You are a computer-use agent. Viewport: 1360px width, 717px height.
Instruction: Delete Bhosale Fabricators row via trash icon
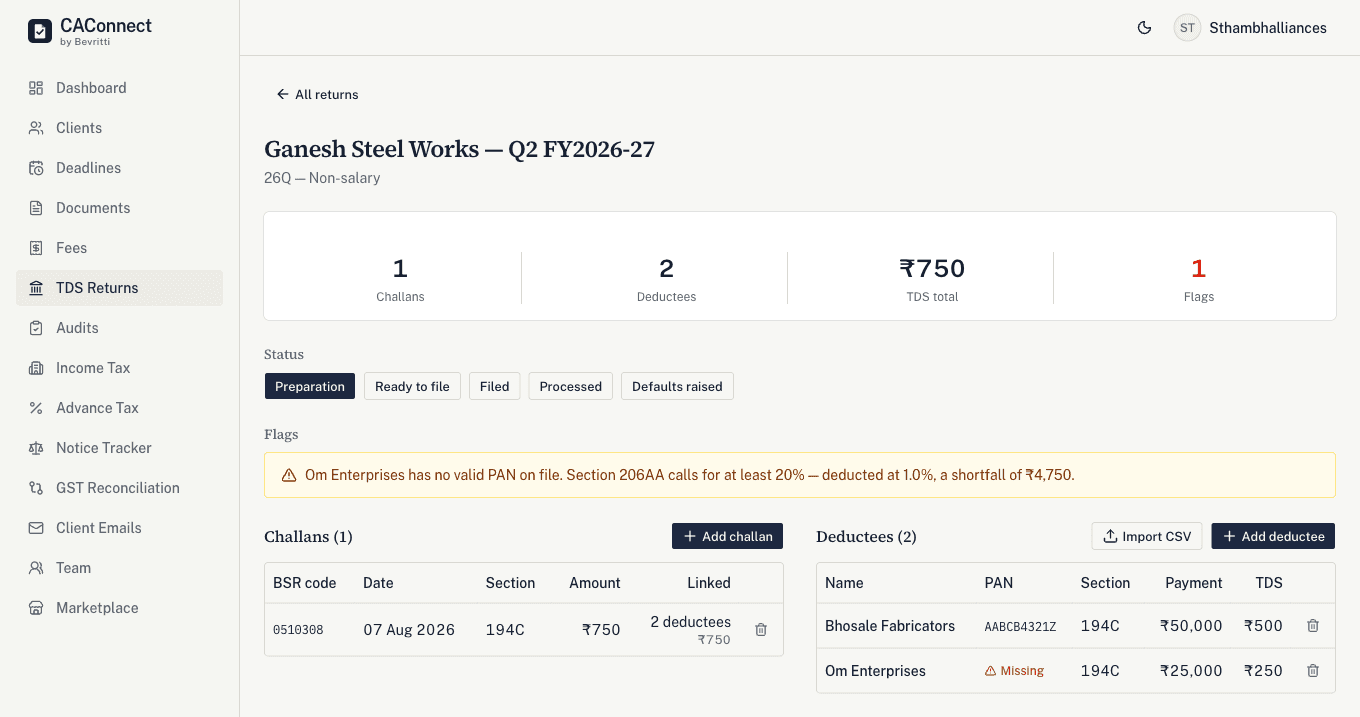(x=1313, y=626)
